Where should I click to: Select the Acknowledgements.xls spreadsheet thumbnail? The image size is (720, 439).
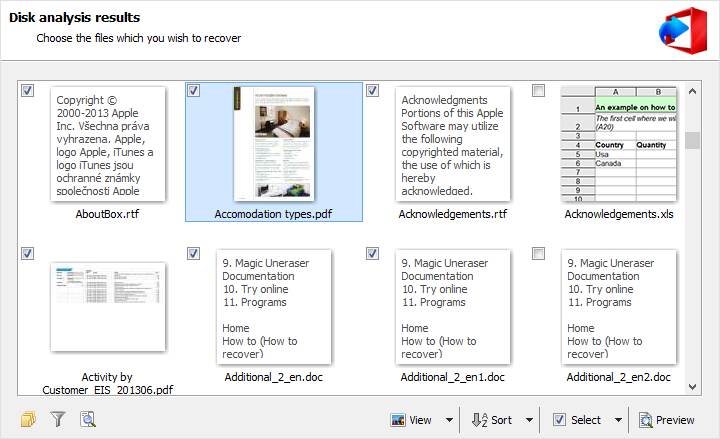click(619, 144)
